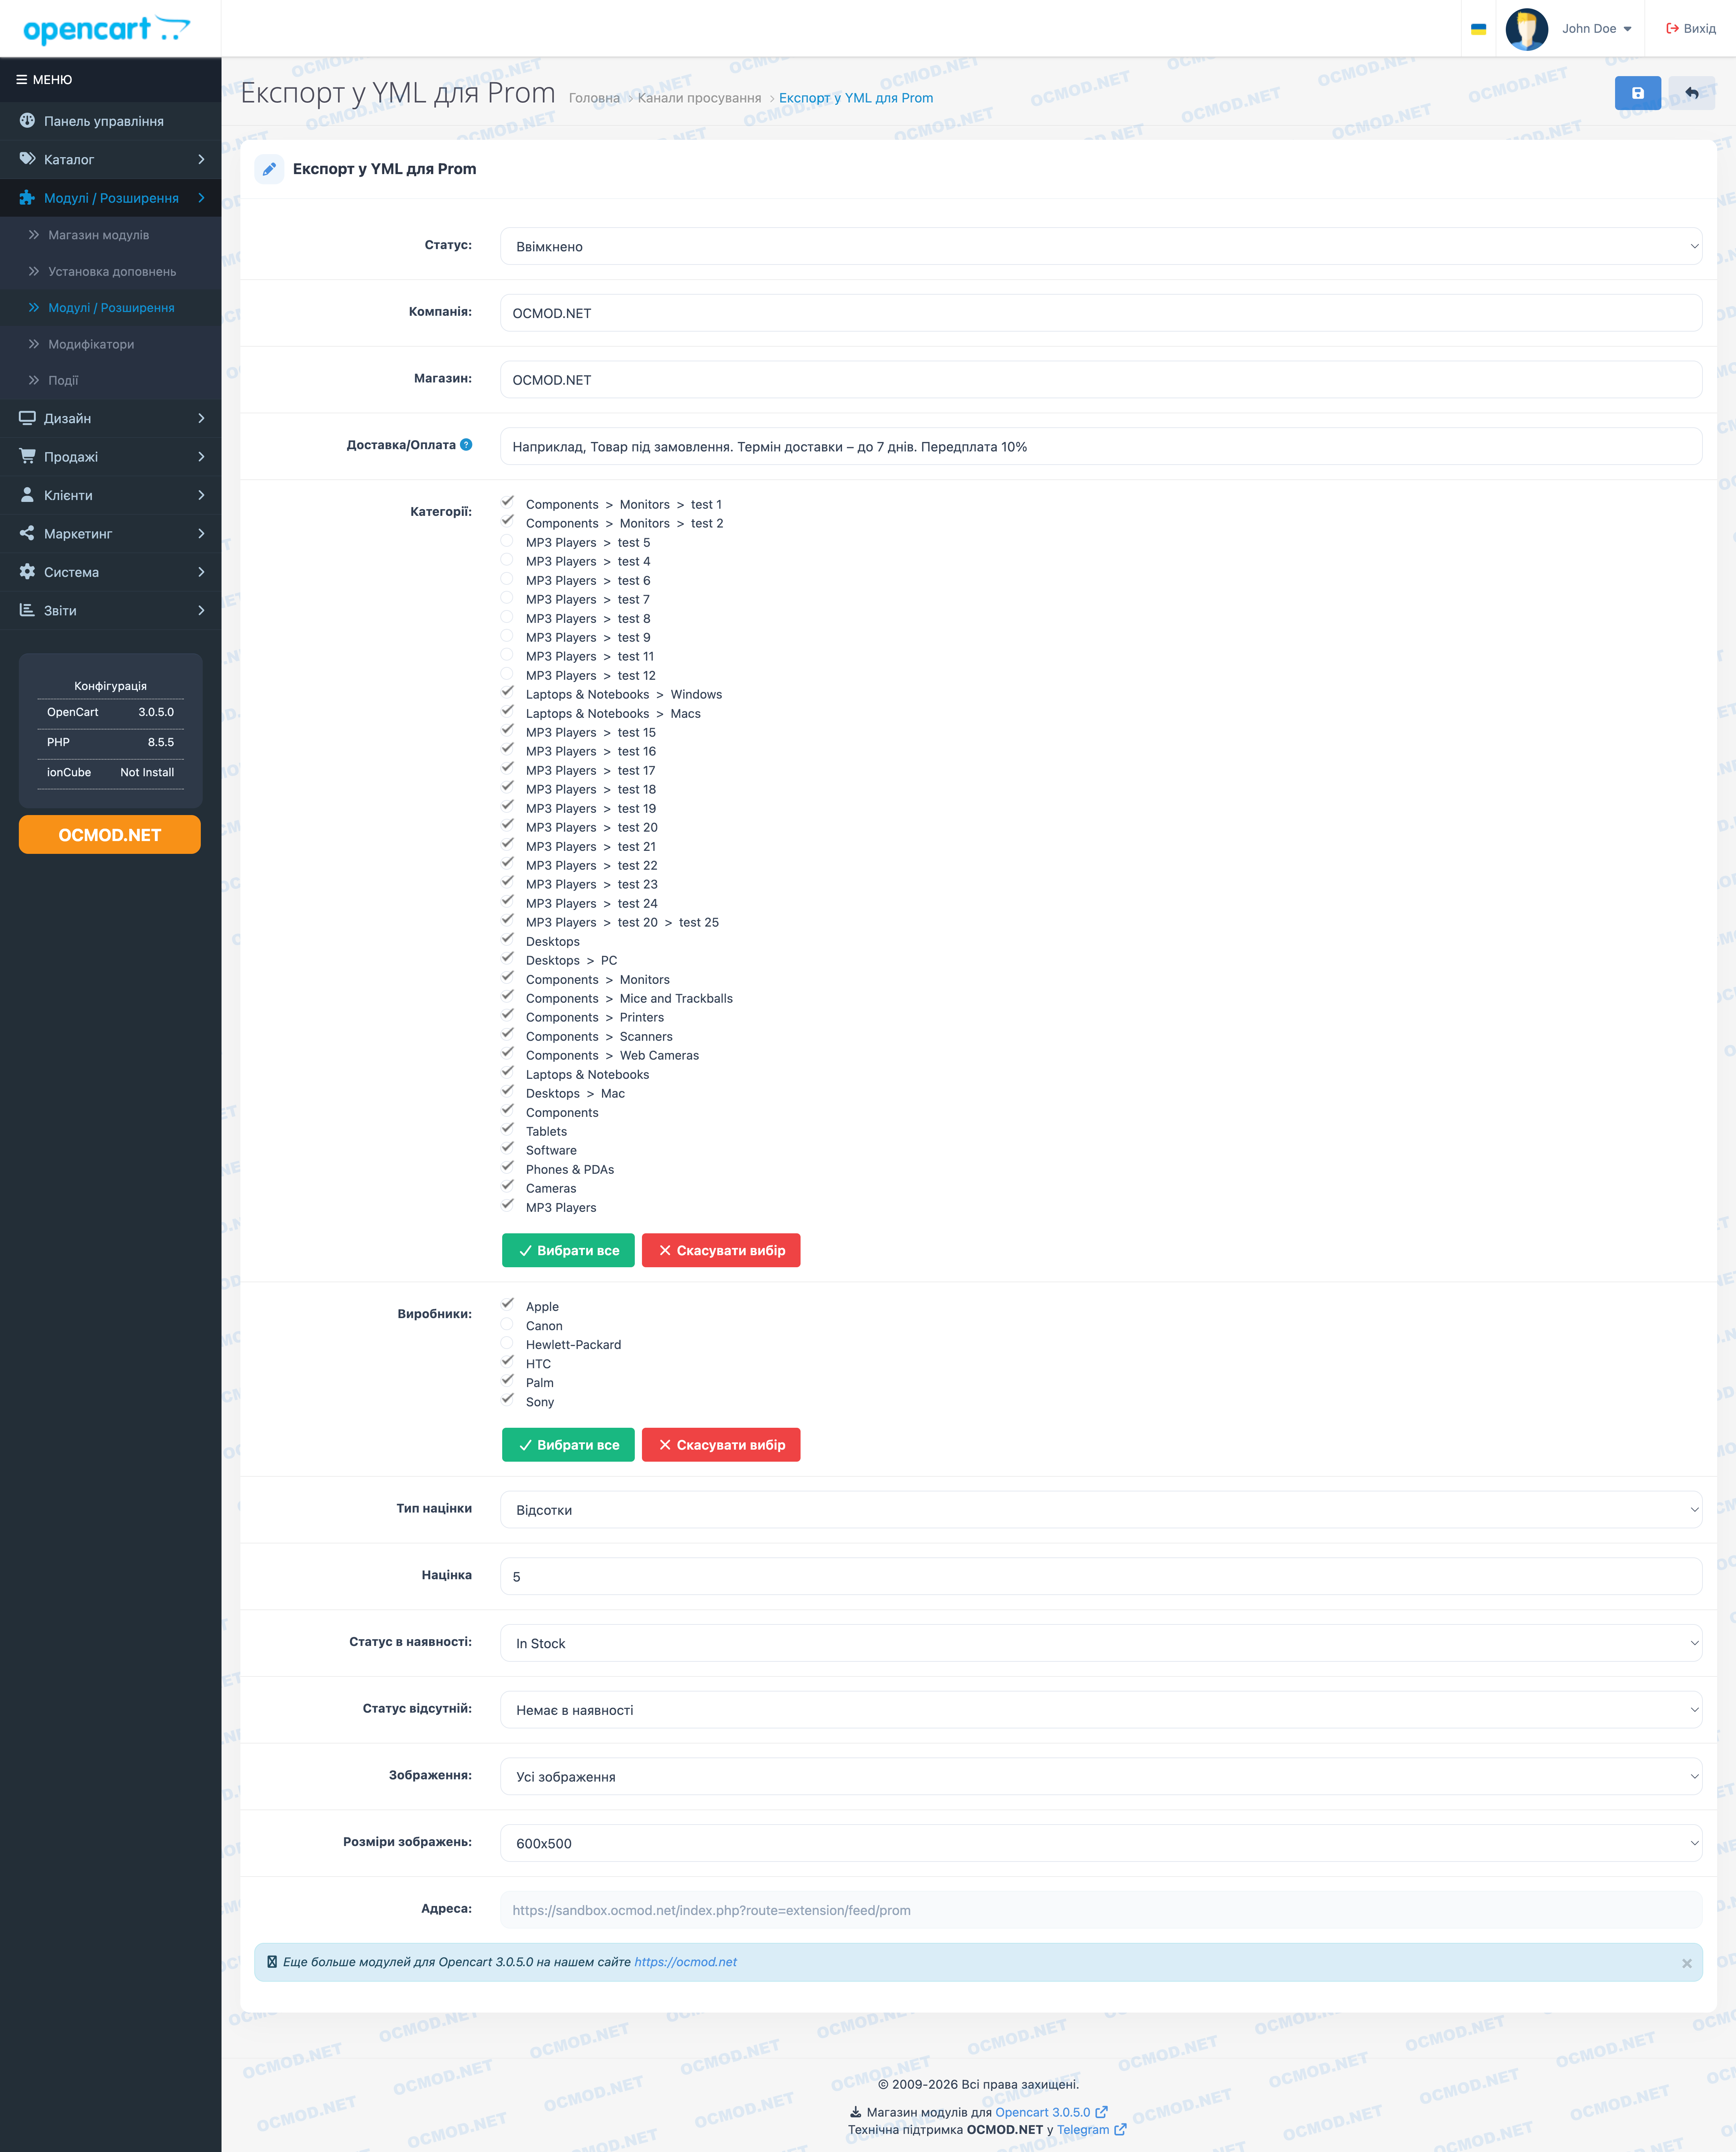Open the Статус в наявності dropdown
1736x2152 pixels.
pyautogui.click(x=1101, y=1643)
